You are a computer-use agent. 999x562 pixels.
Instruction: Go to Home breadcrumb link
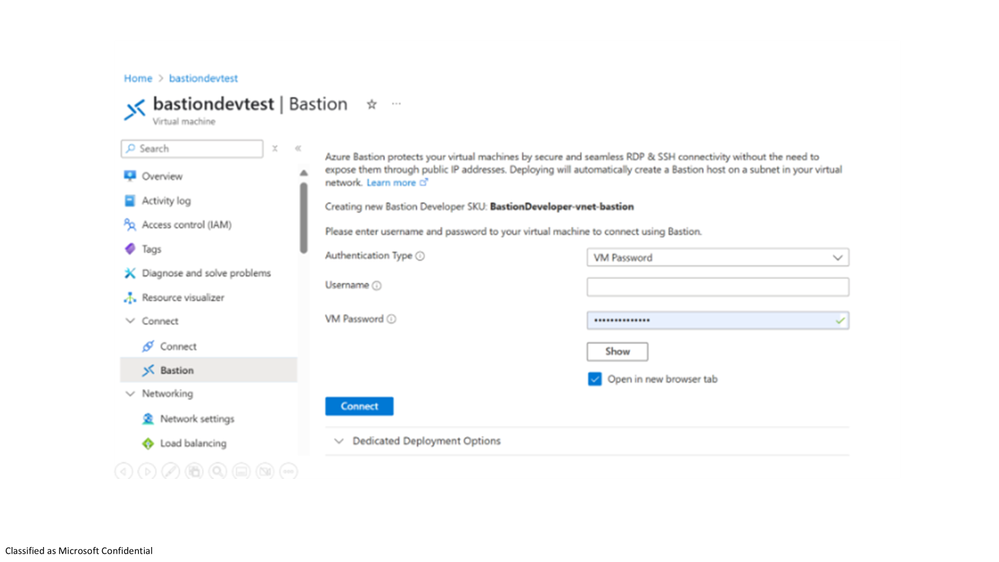click(138, 78)
